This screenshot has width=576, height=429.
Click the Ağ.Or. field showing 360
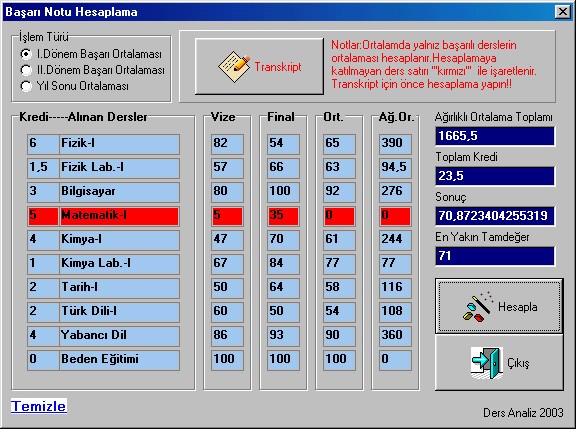[x=395, y=336]
